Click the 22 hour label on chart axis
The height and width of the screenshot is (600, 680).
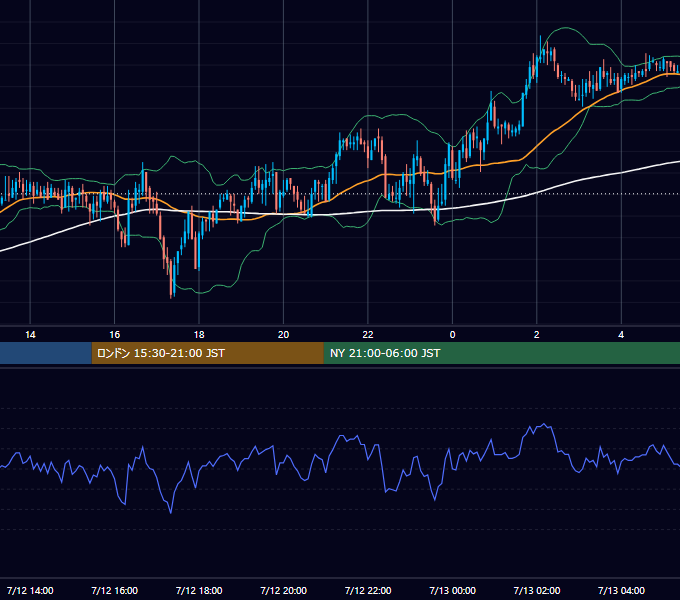click(368, 335)
